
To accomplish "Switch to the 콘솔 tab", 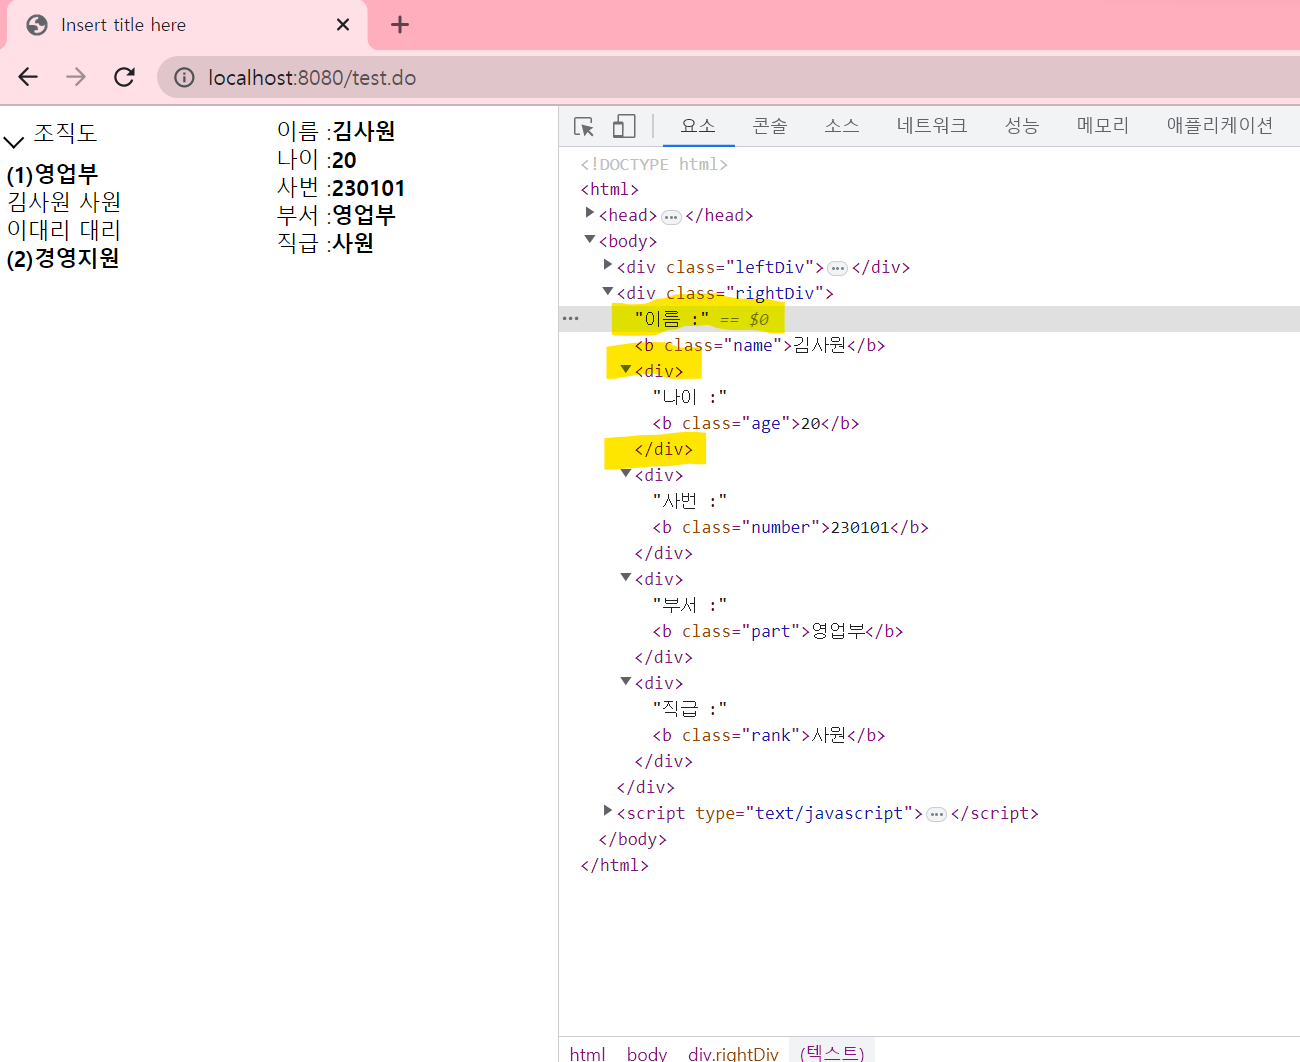I will tap(770, 126).
